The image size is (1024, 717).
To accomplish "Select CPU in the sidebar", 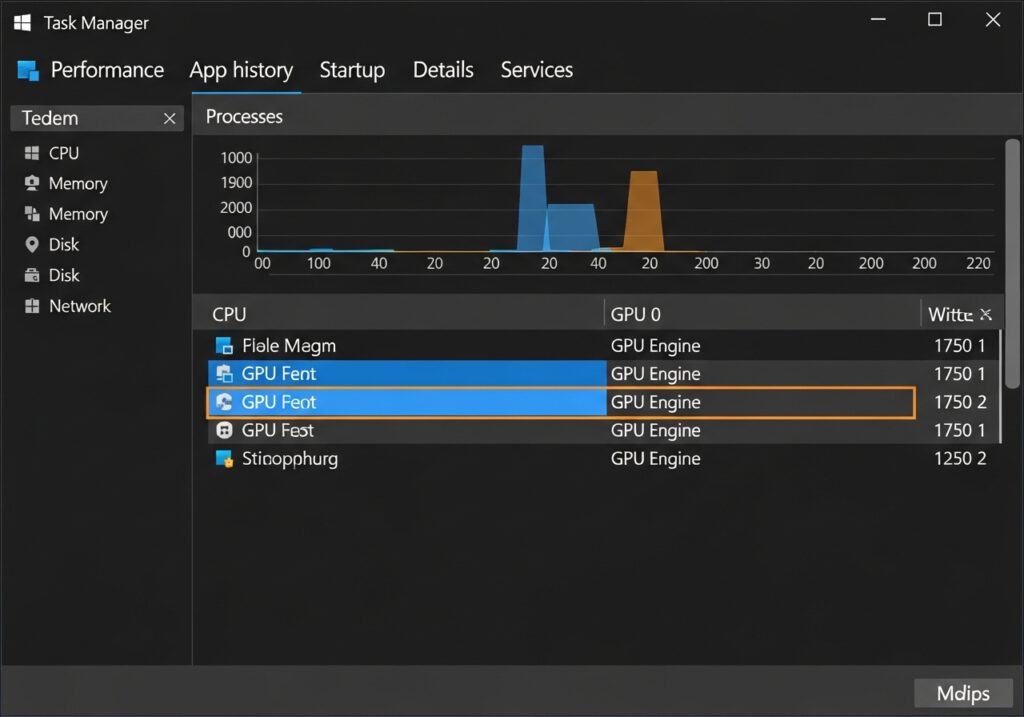I will click(64, 153).
